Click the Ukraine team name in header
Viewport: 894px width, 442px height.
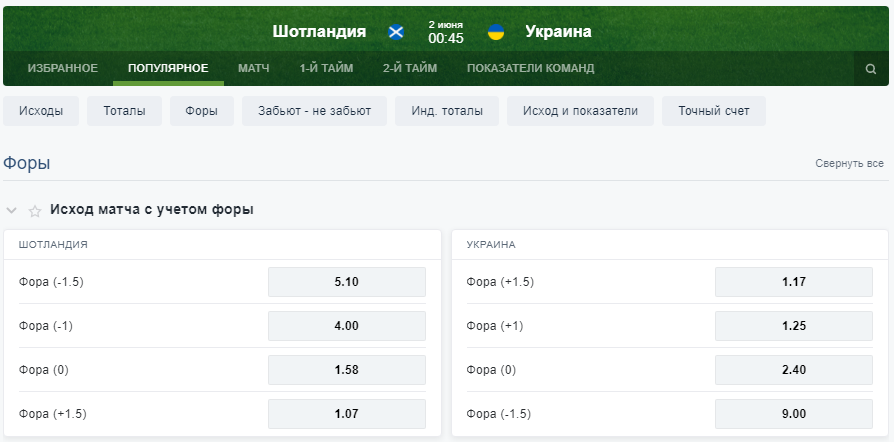tap(558, 32)
